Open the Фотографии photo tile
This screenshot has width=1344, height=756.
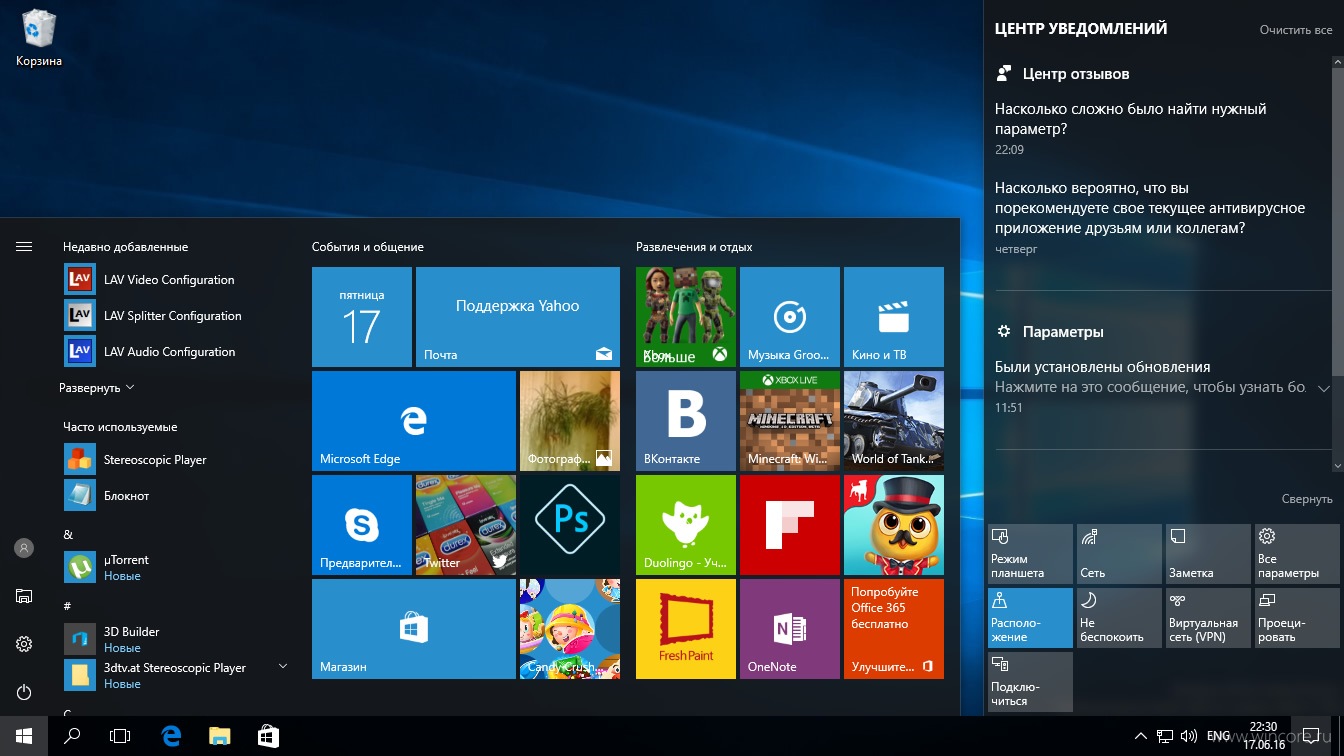(570, 421)
